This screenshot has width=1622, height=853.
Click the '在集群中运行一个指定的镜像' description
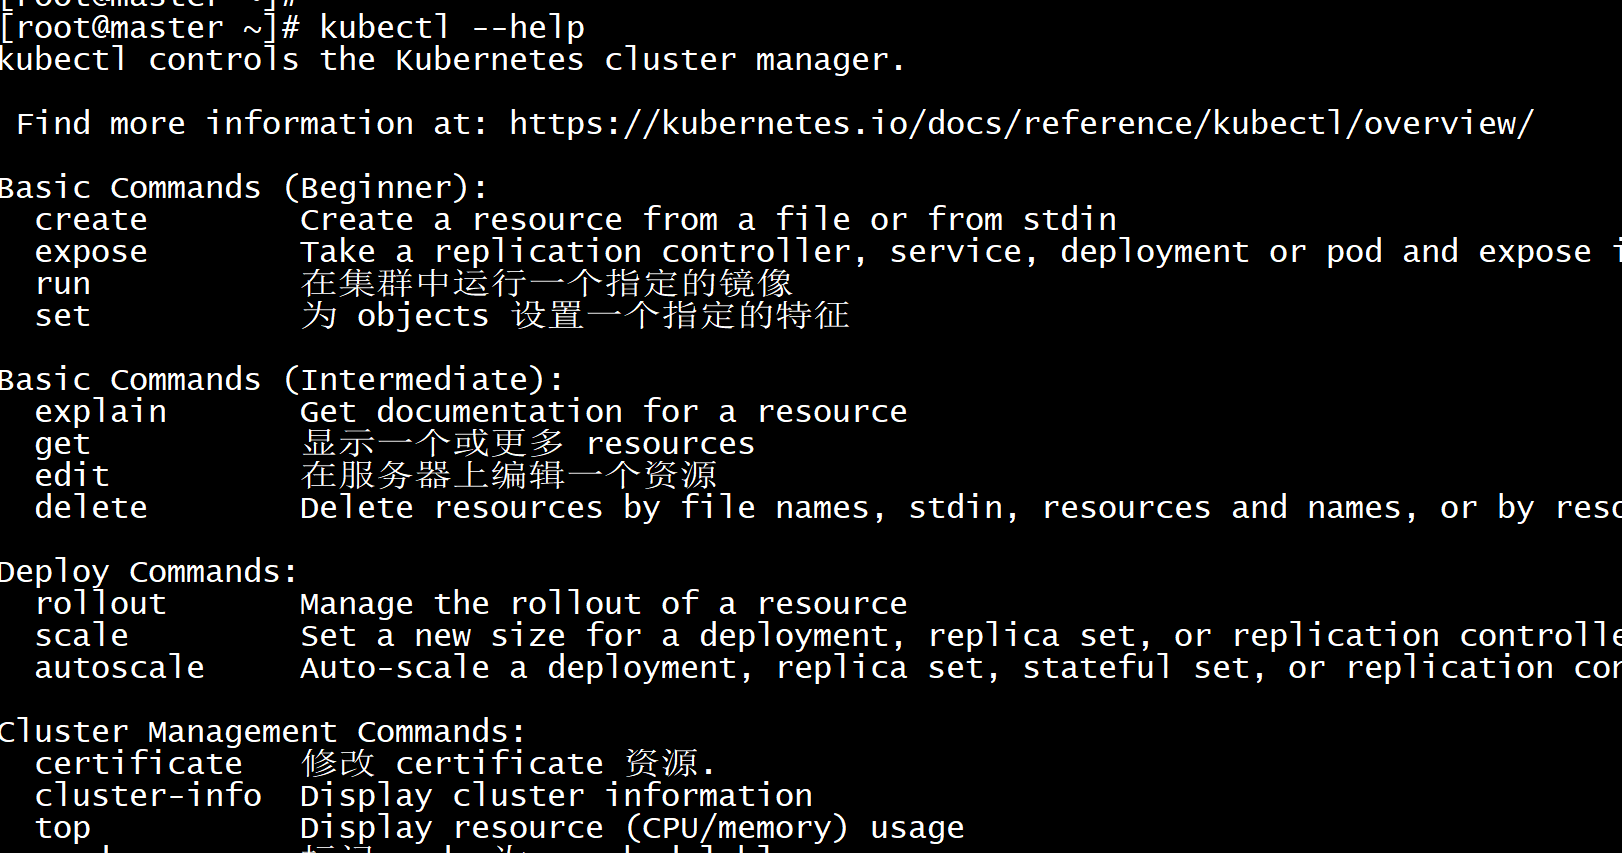(546, 283)
